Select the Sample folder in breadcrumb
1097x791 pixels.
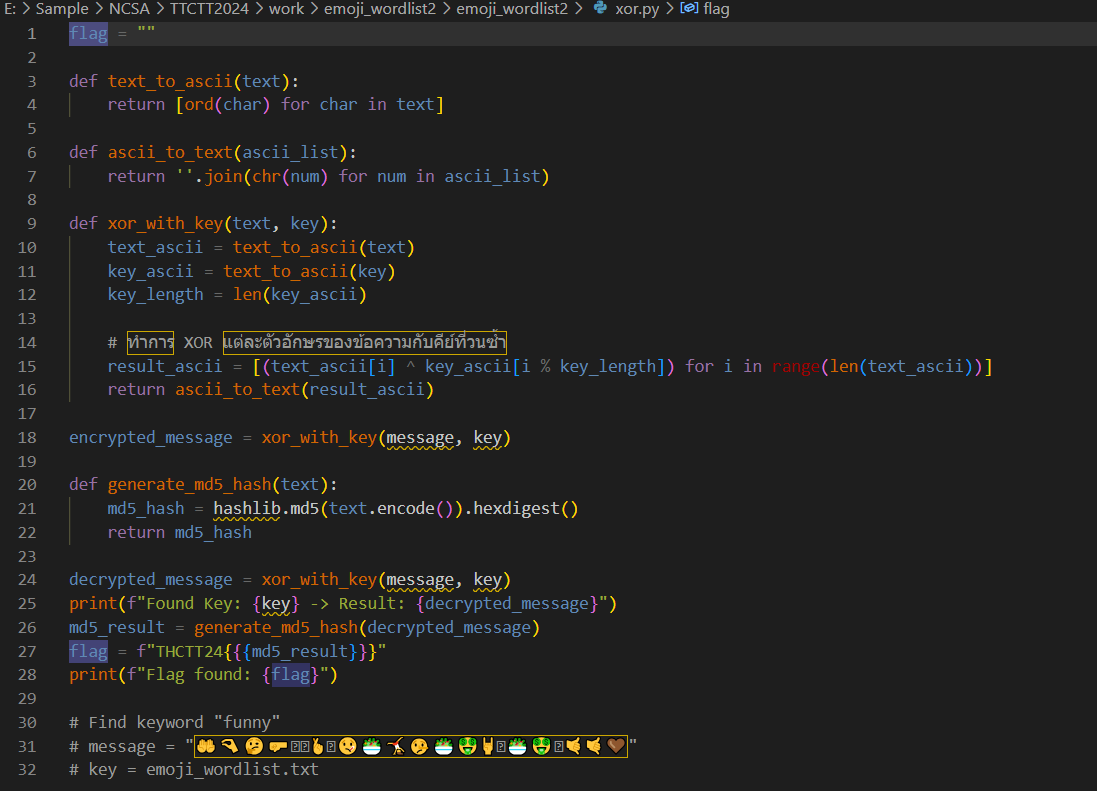tap(62, 9)
